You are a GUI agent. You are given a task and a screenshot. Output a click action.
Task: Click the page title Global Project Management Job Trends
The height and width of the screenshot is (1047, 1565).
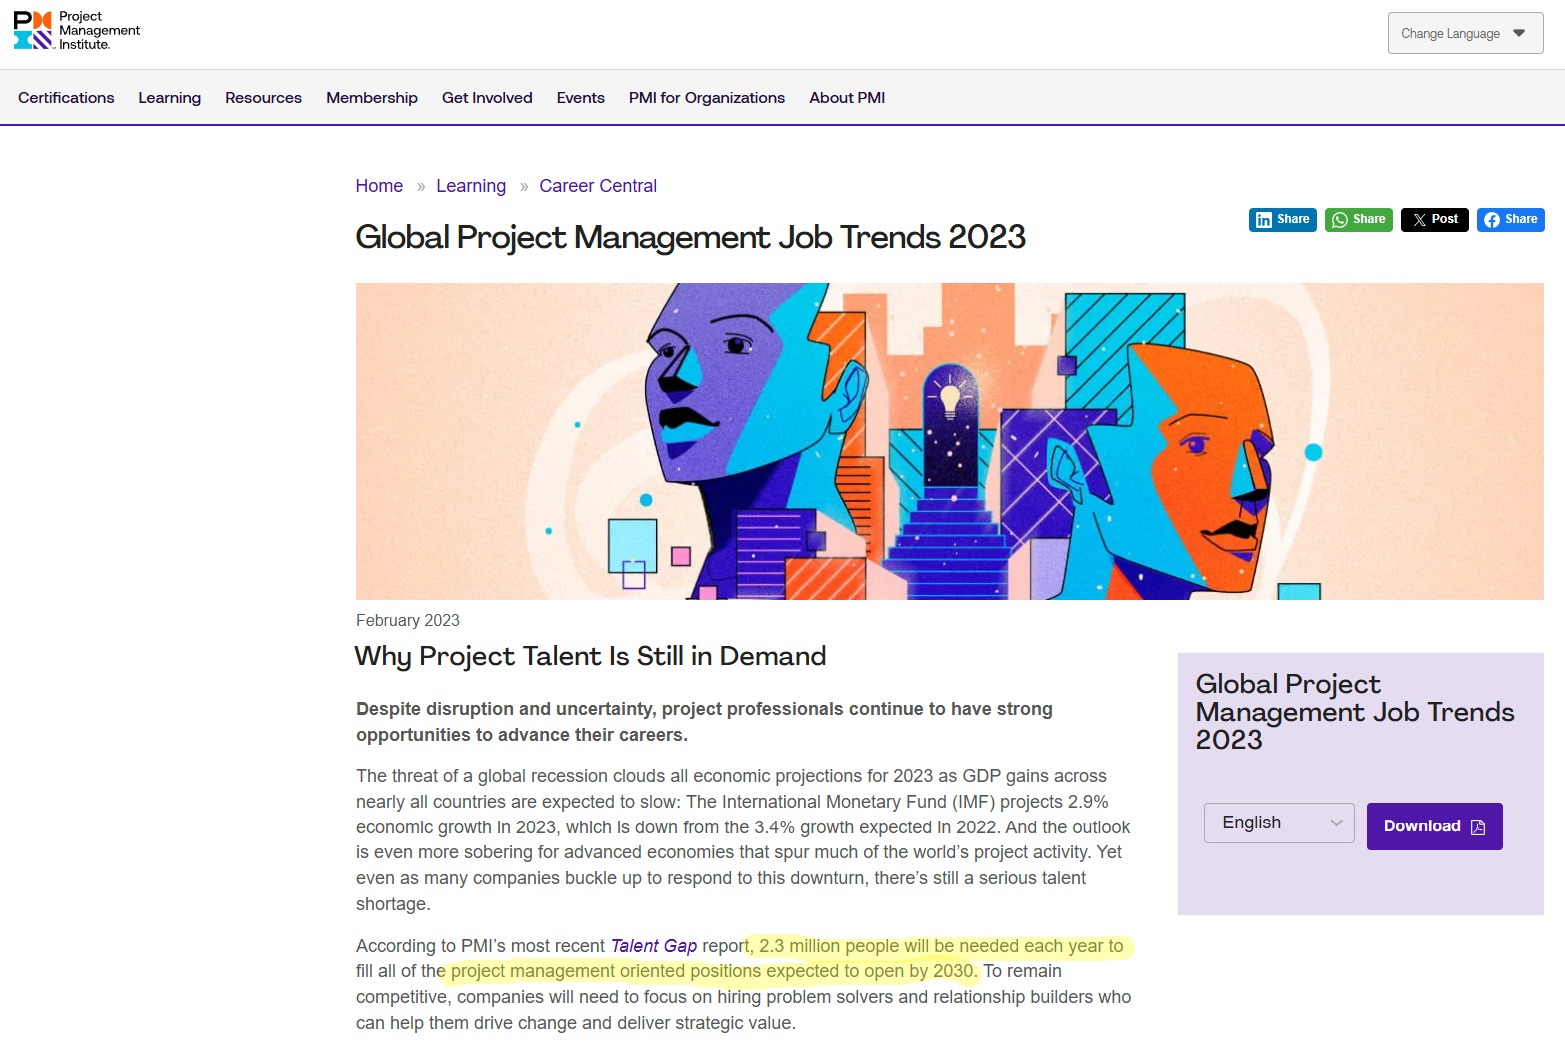point(691,237)
